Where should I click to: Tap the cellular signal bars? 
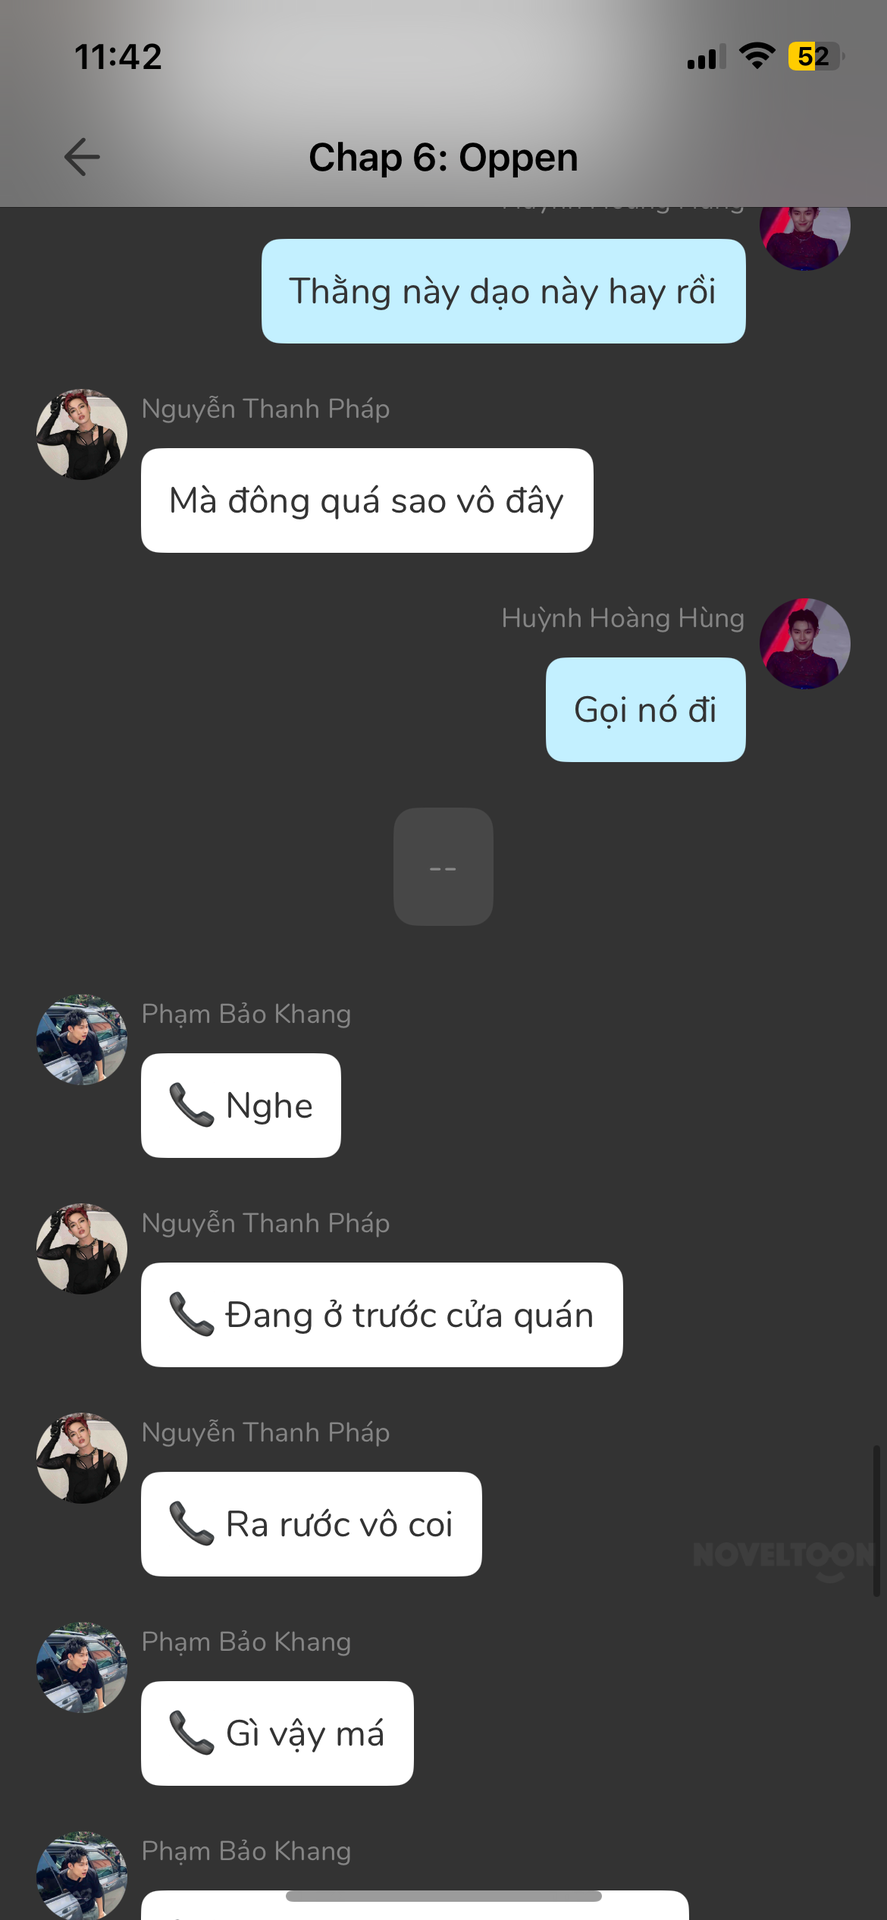(706, 57)
